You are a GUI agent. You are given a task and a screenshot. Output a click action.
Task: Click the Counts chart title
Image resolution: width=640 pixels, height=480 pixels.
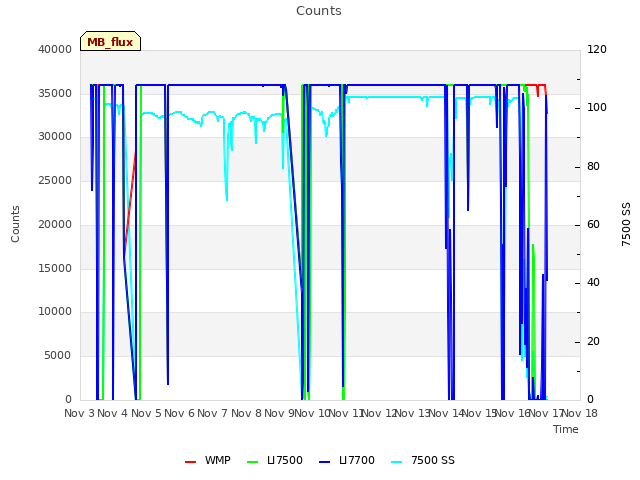pyautogui.click(x=318, y=11)
